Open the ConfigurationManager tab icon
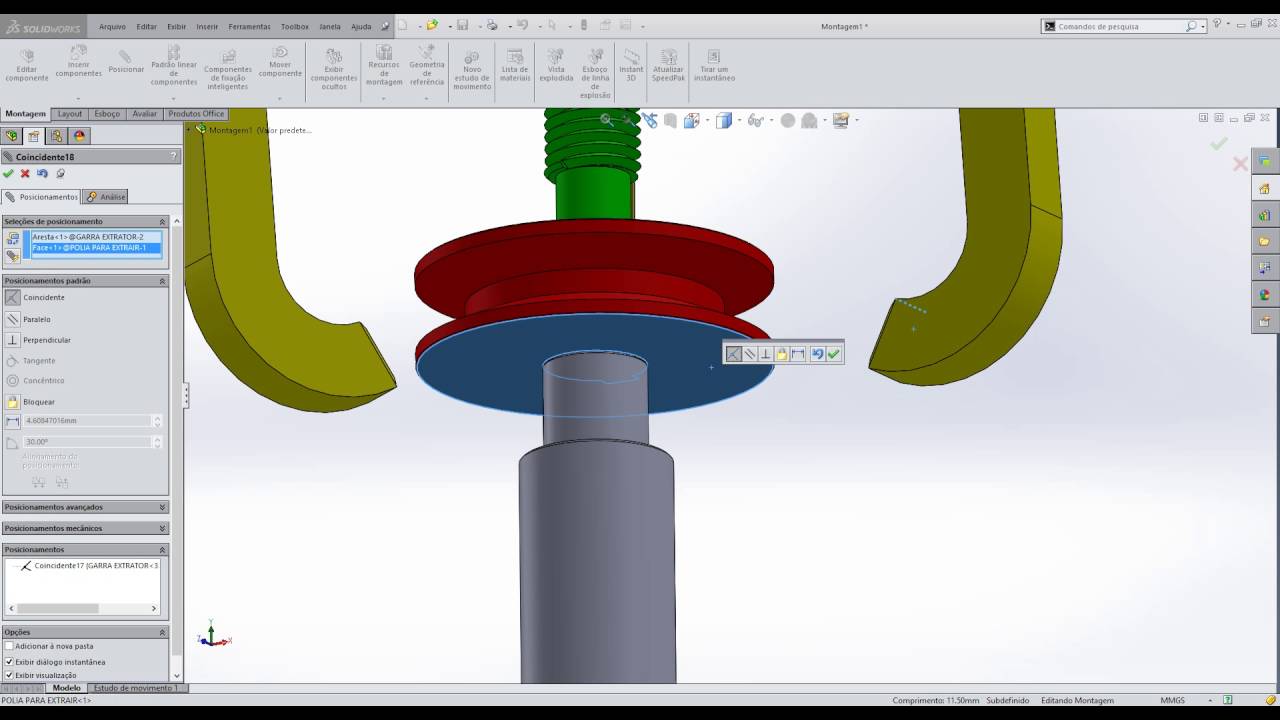Screen dimensions: 1280x720 (56, 136)
